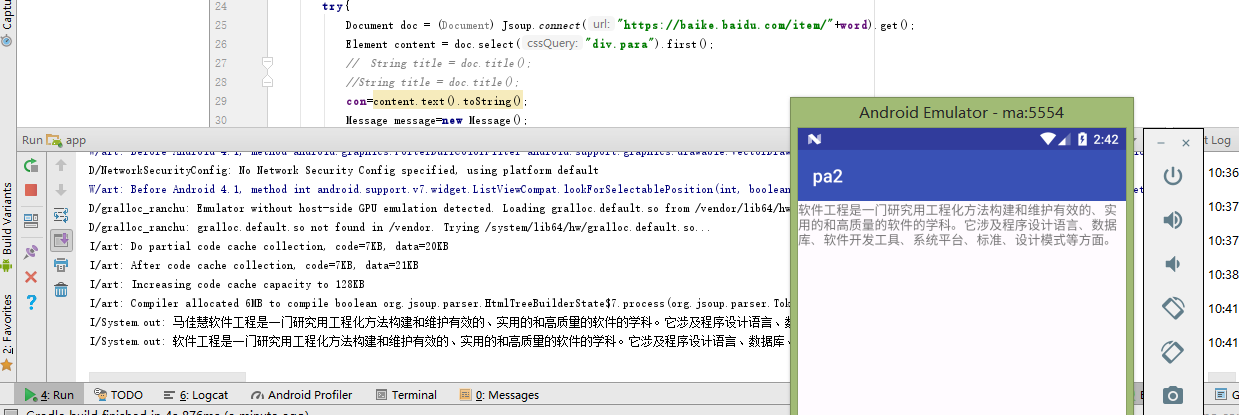
Task: Open the 6: Logcat tab
Action: (x=196, y=395)
